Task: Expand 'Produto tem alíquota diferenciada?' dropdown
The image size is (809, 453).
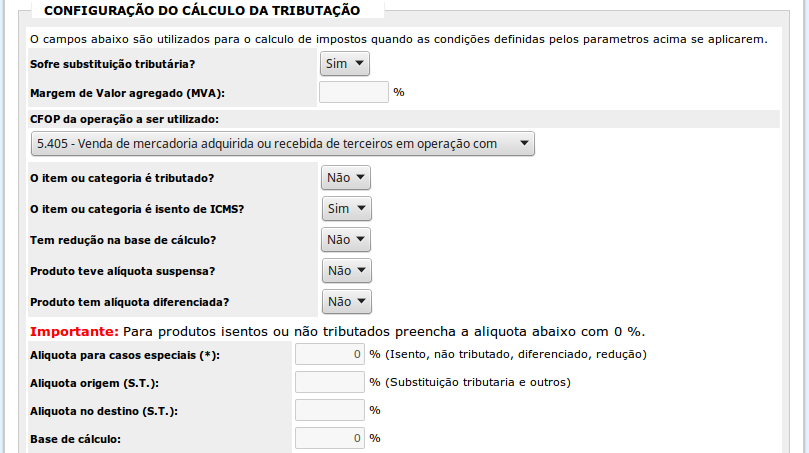Action: [346, 302]
